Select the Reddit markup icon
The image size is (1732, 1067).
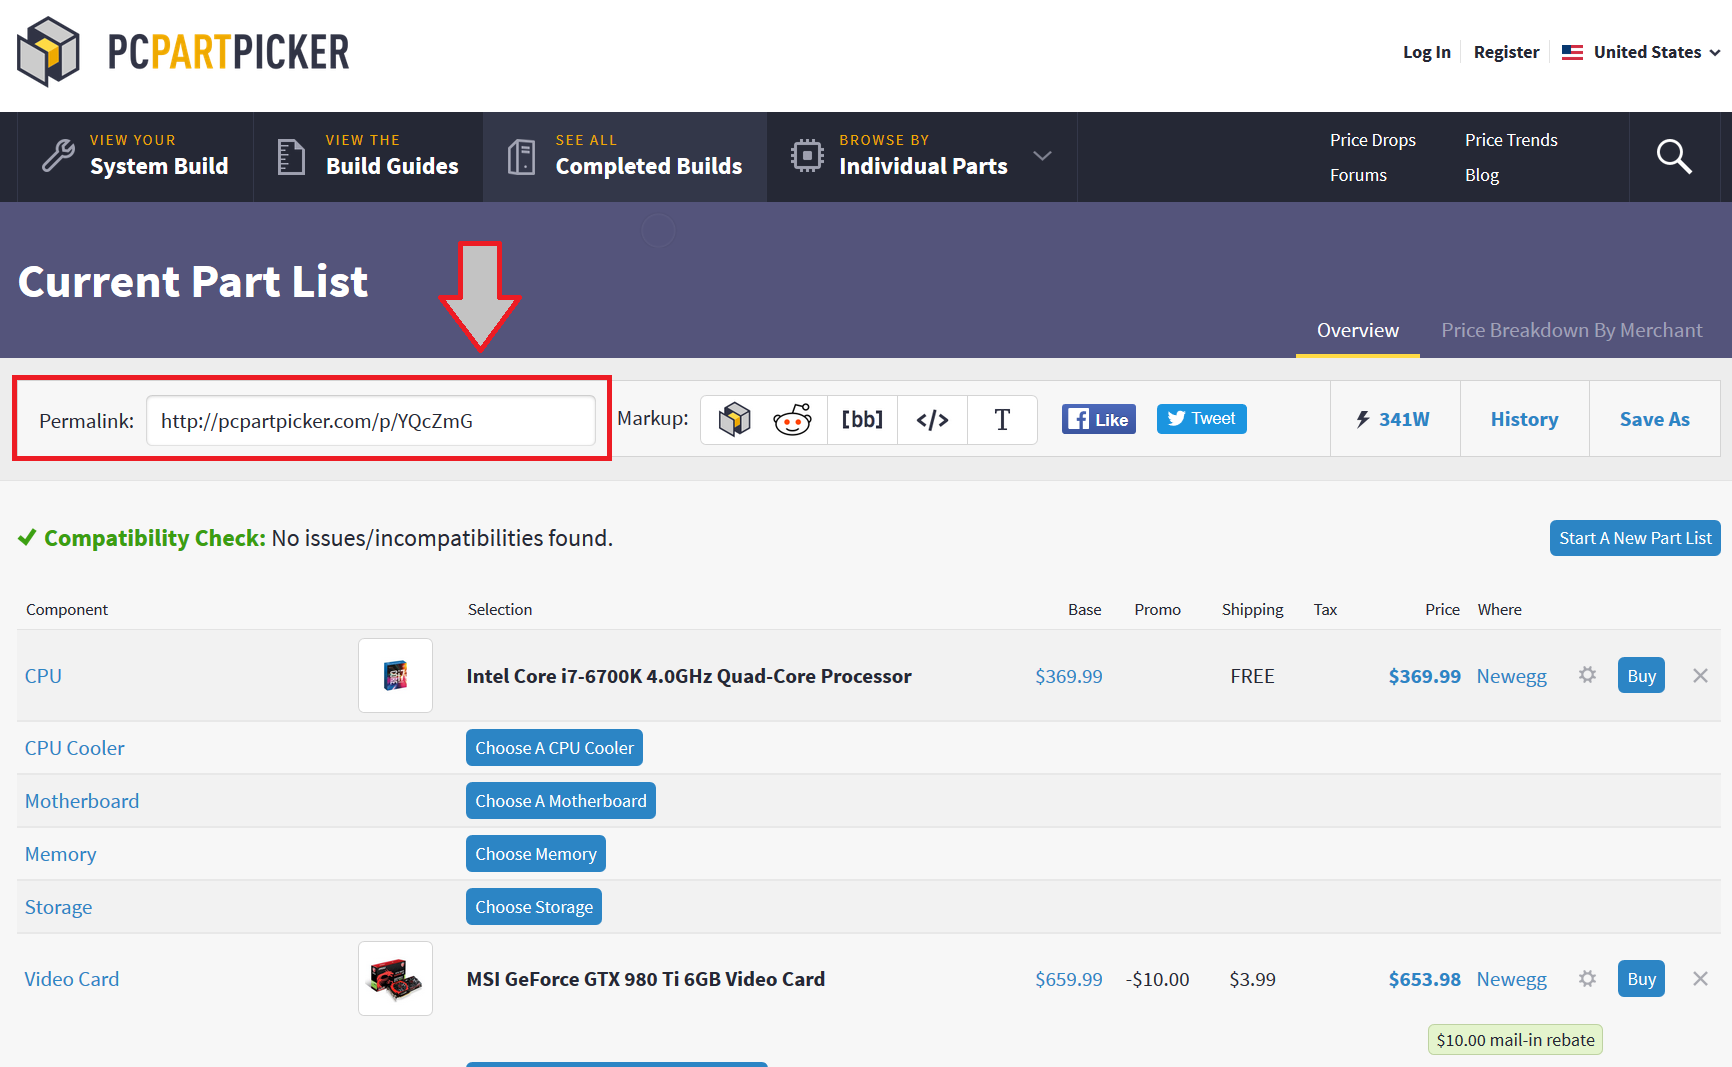[x=792, y=419]
